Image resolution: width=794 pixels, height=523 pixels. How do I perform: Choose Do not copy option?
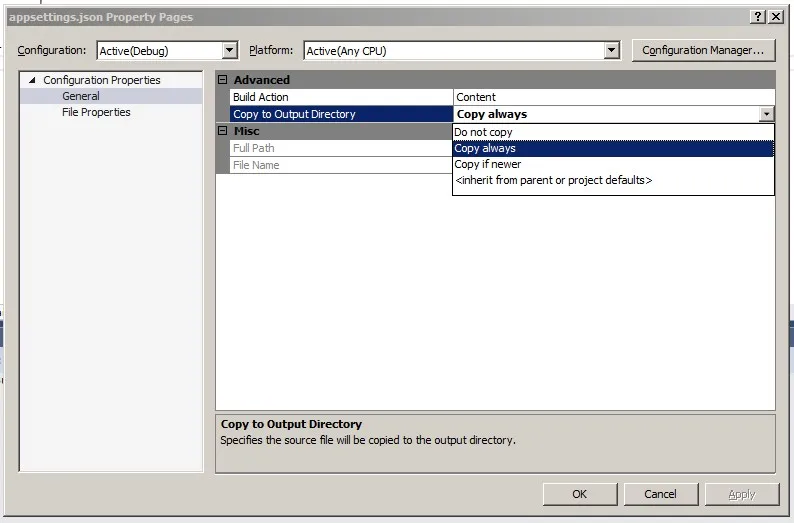pyautogui.click(x=613, y=132)
